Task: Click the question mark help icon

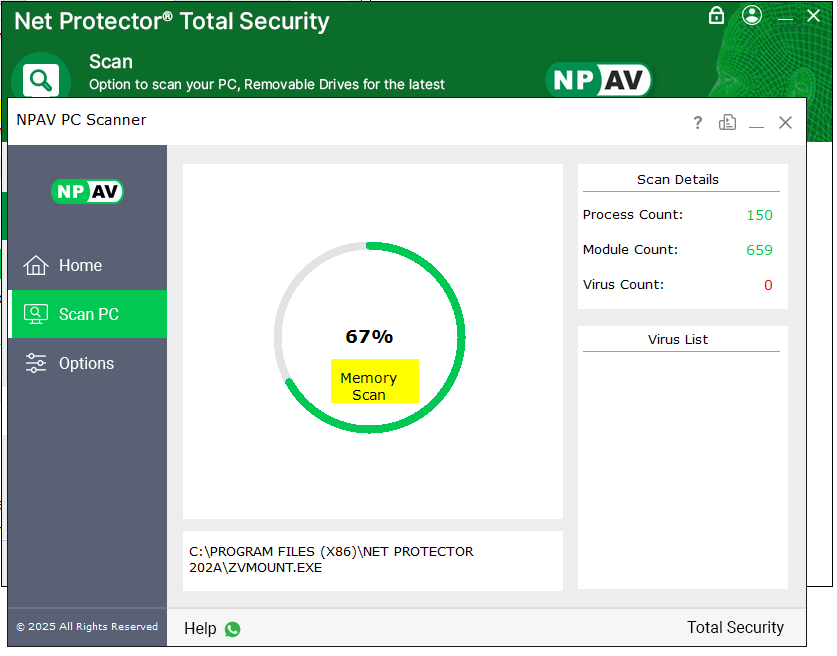Action: click(698, 122)
